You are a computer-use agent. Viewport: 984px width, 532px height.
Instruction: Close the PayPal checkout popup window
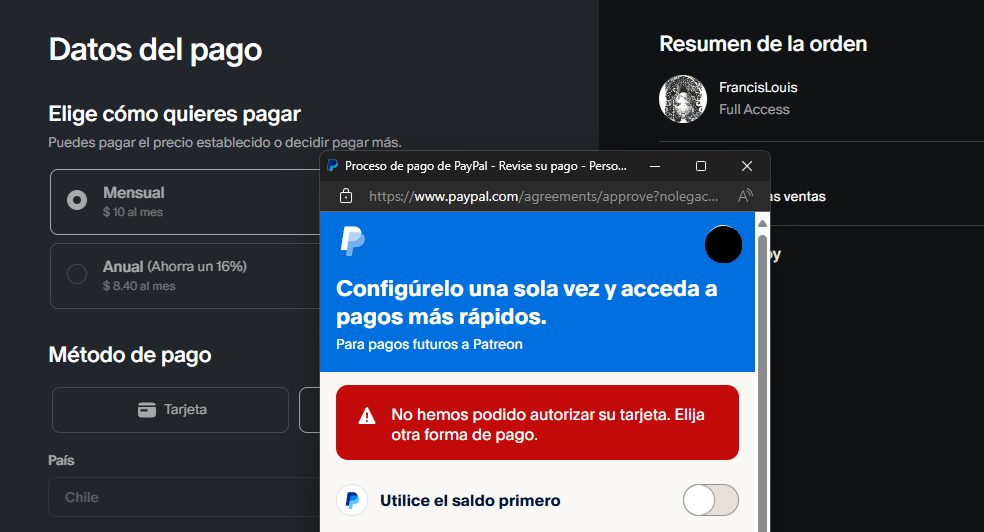coord(746,166)
